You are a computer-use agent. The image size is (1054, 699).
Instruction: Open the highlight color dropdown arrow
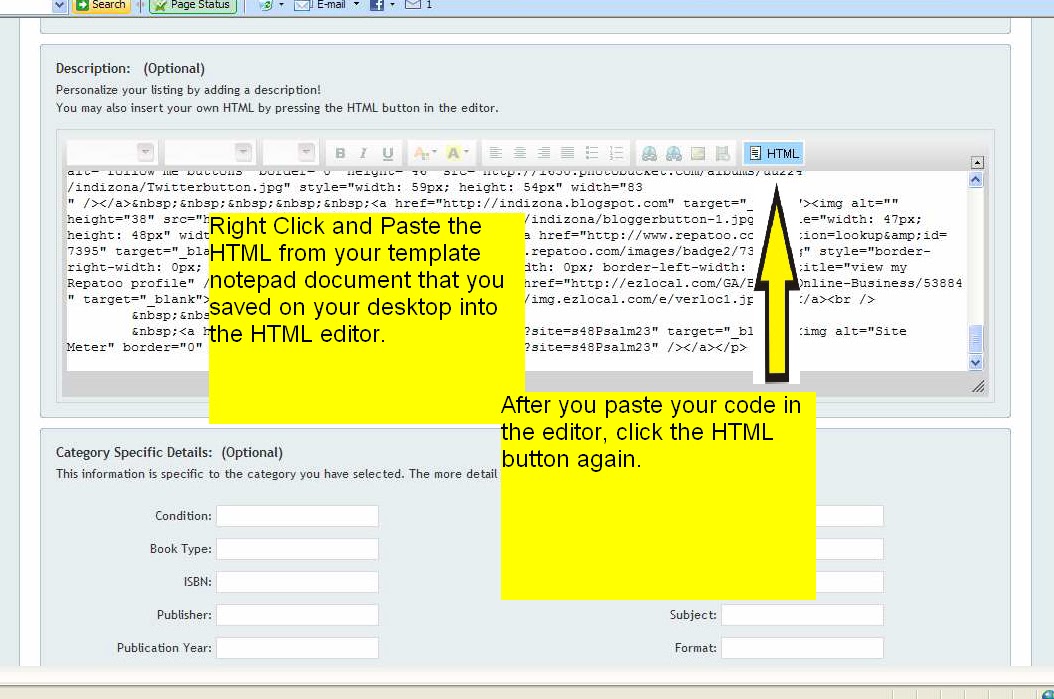click(x=465, y=151)
